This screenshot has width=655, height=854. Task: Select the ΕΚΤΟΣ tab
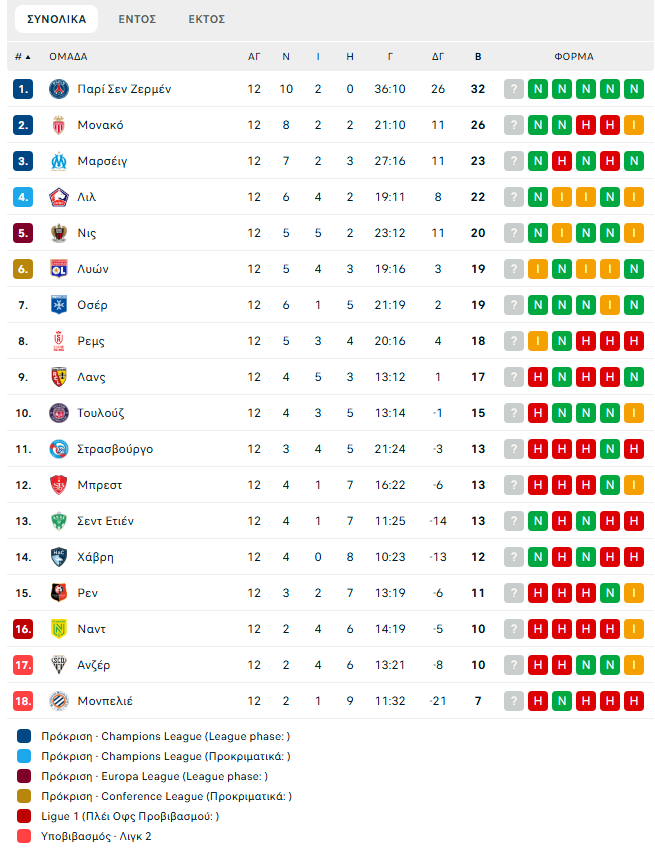tap(207, 19)
